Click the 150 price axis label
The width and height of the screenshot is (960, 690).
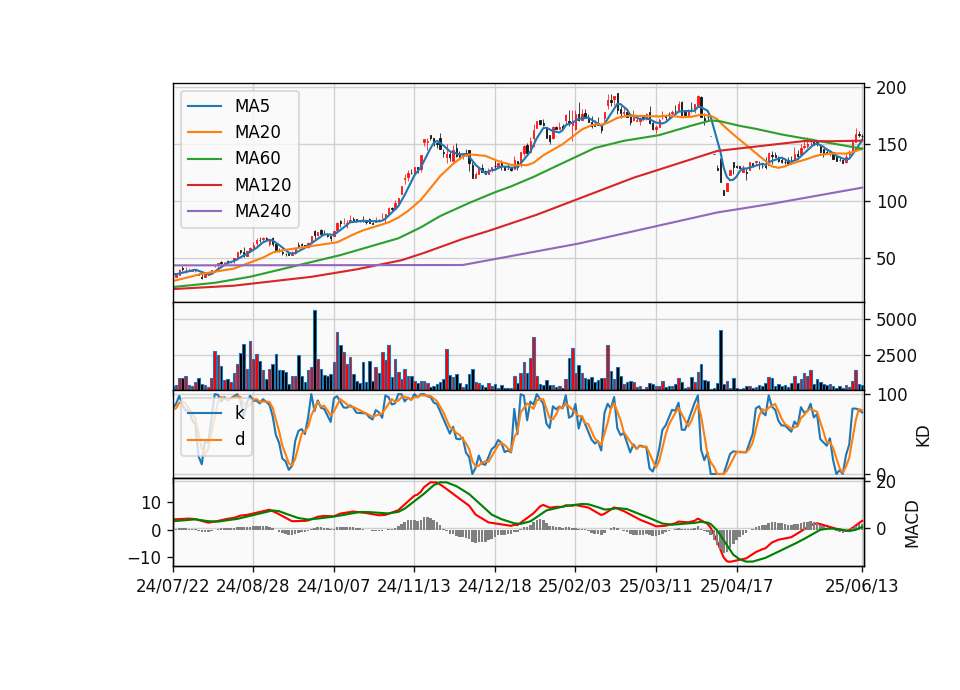pos(891,145)
